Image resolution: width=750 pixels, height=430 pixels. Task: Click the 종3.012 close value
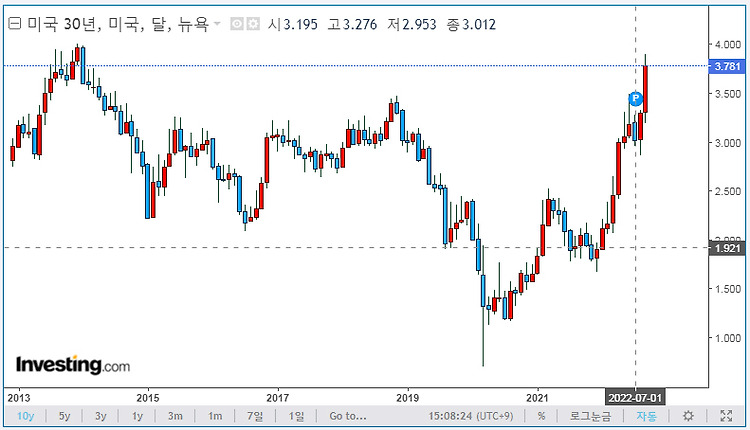[x=471, y=24]
